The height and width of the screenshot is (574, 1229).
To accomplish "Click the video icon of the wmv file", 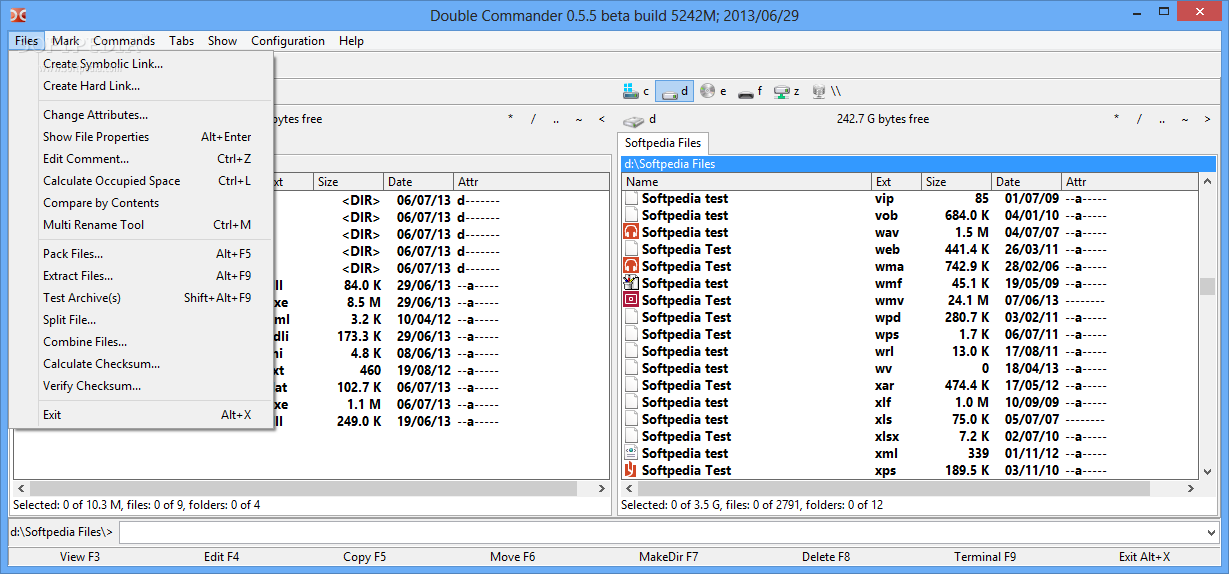I will (x=631, y=300).
